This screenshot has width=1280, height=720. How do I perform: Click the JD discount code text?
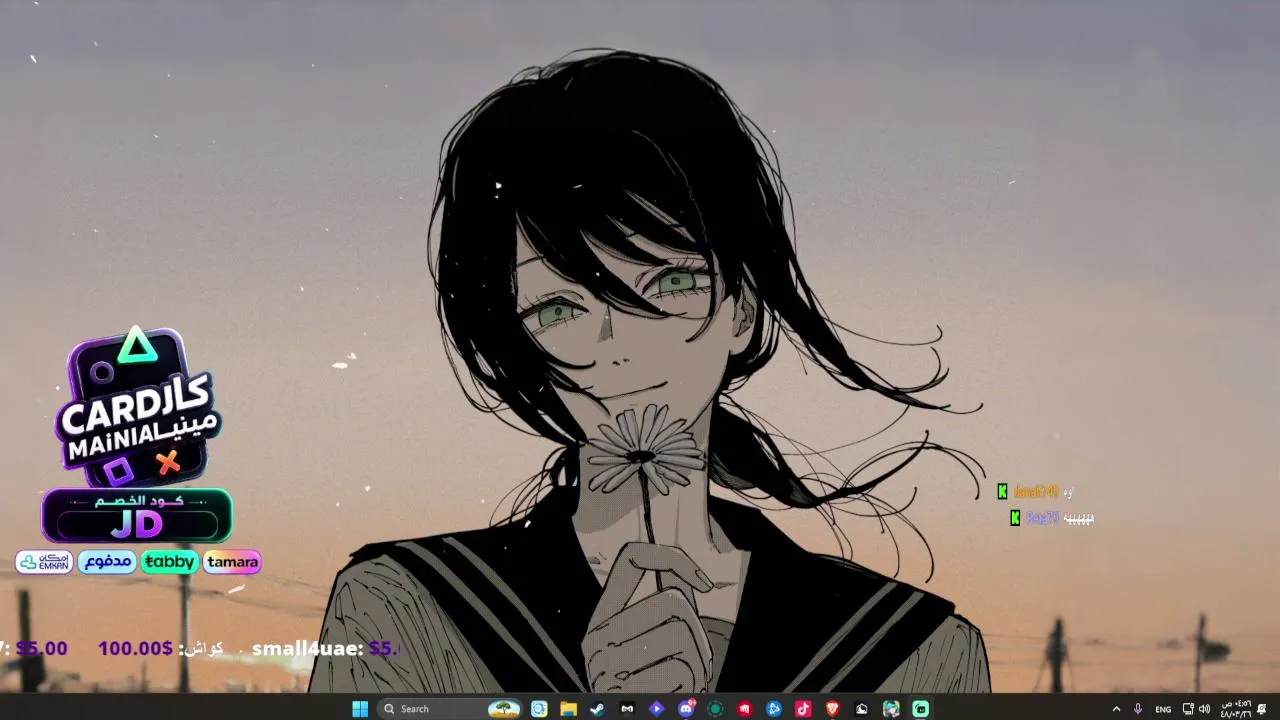[137, 524]
